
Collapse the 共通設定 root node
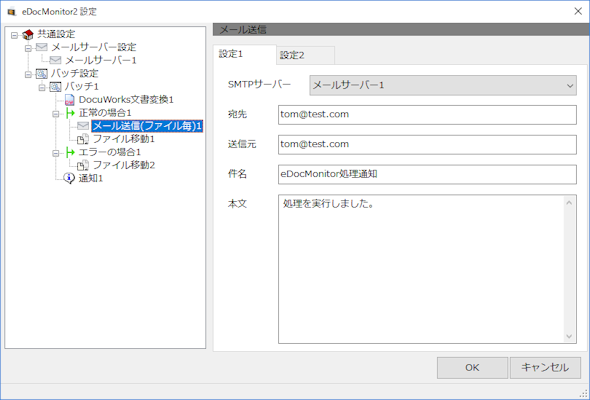[14, 35]
